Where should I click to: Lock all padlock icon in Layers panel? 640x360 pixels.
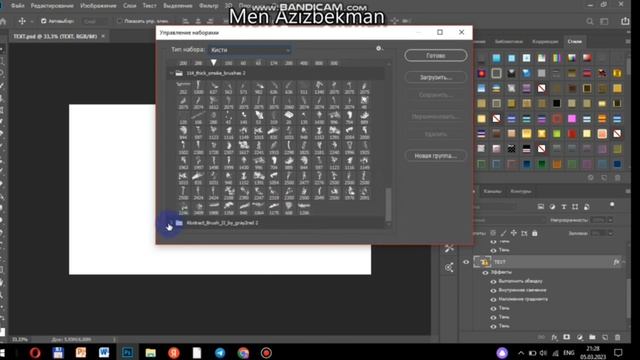535,233
